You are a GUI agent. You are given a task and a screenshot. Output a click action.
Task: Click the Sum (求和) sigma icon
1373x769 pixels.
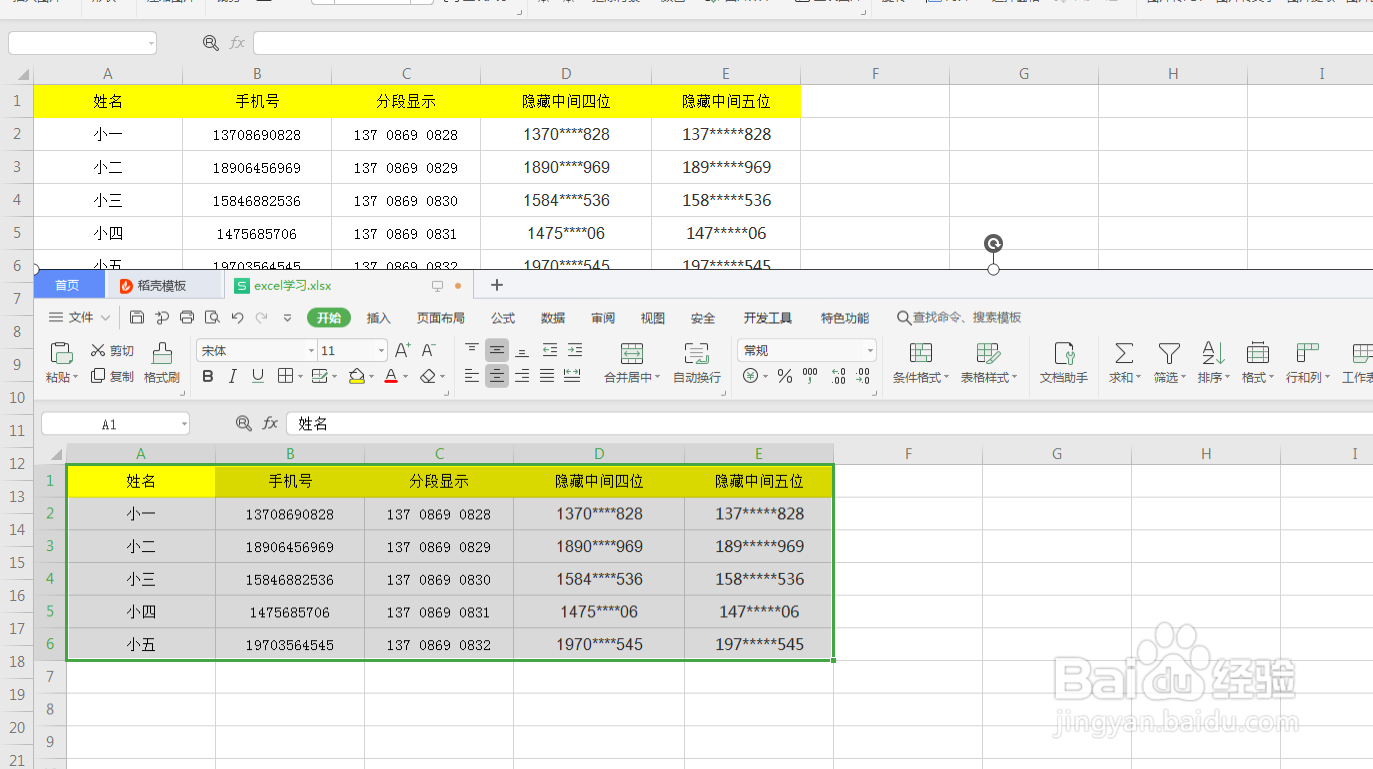[x=1124, y=353]
